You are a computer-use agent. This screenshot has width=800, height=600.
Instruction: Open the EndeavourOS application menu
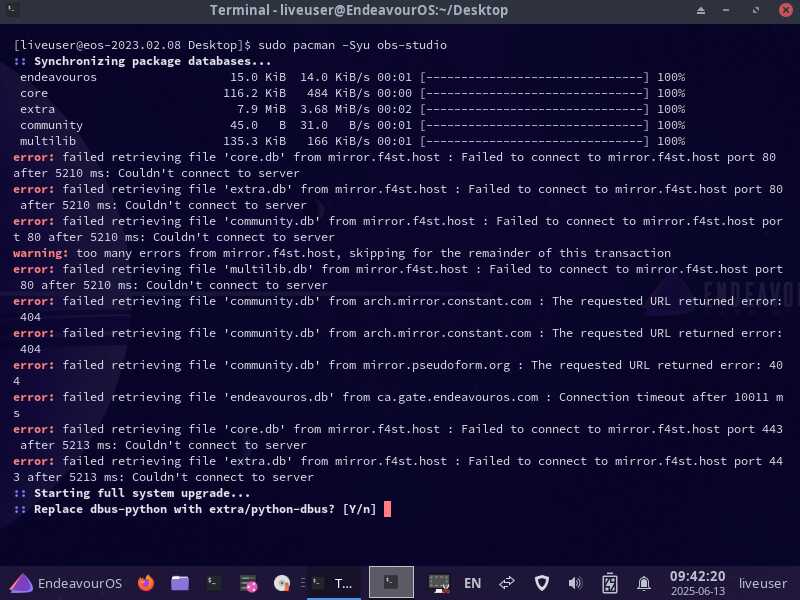click(66, 583)
